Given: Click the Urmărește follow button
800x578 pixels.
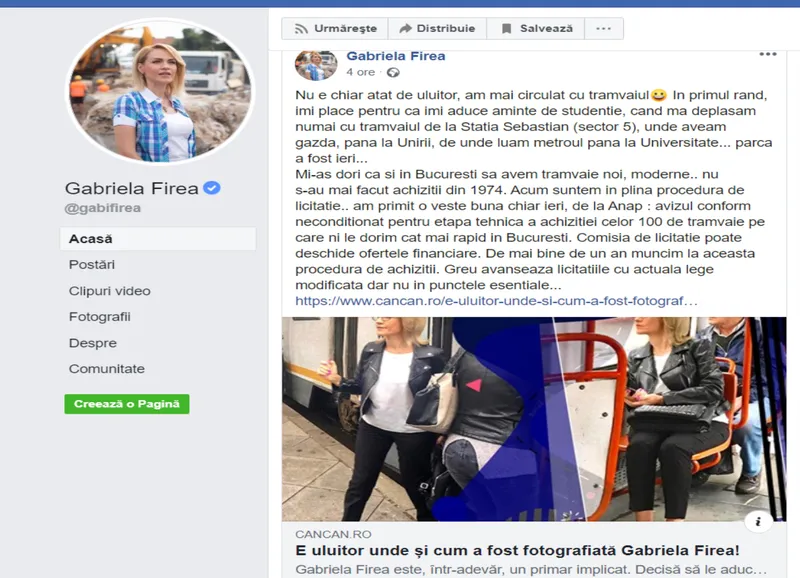Looking at the screenshot, I should pos(335,29).
